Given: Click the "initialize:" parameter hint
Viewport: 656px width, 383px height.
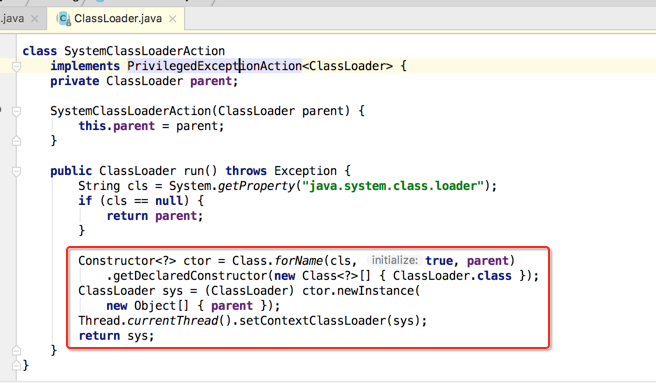Looking at the screenshot, I should pos(395,260).
